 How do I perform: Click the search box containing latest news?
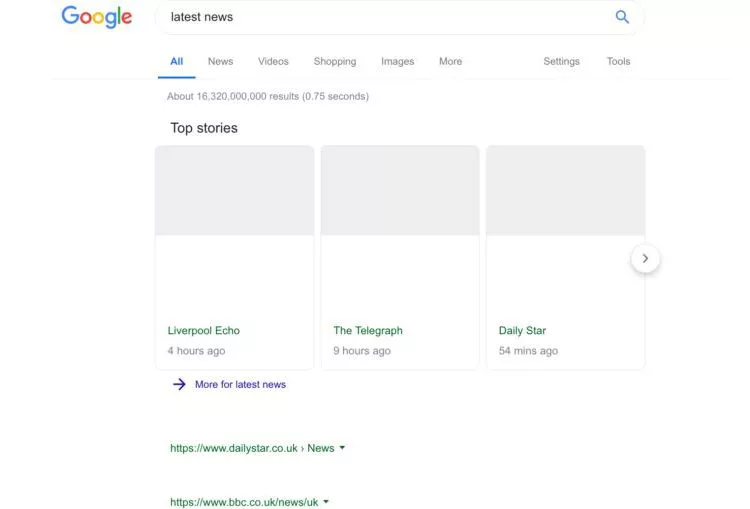380,17
